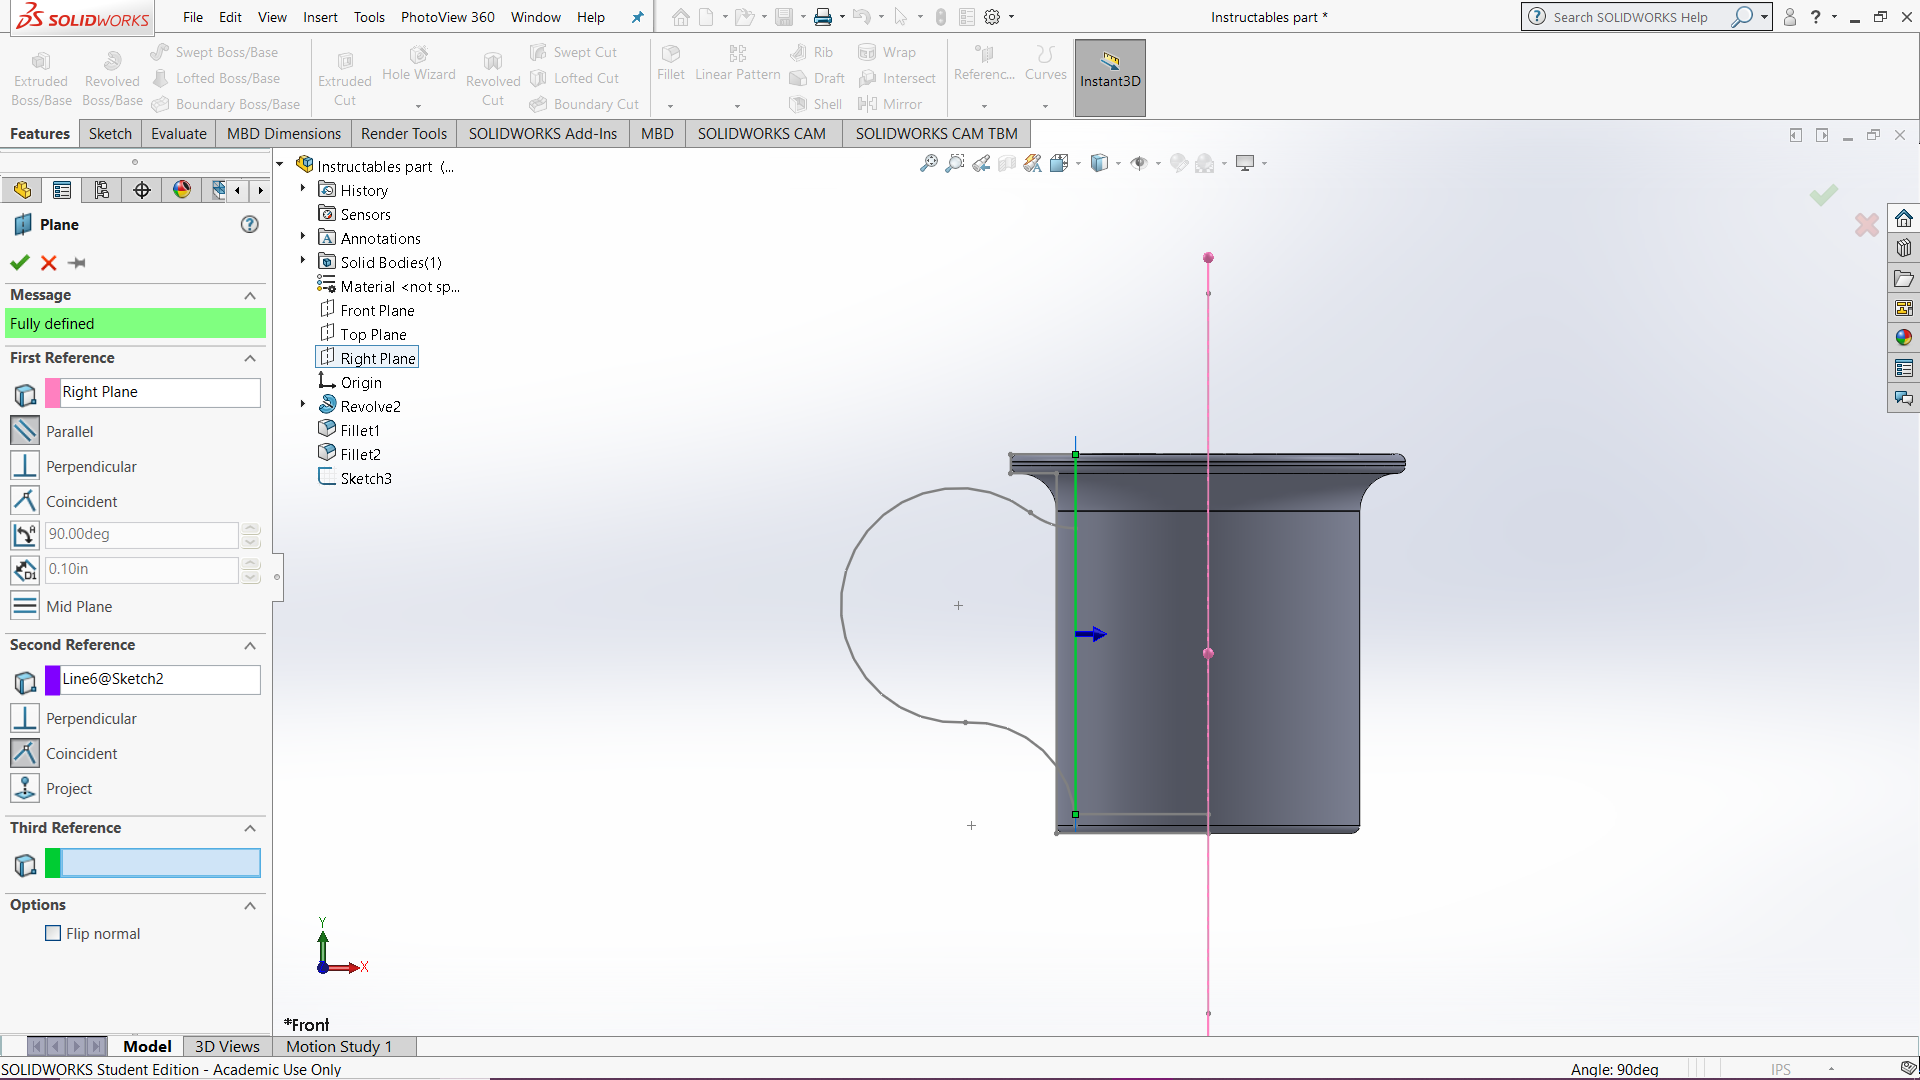The image size is (1920, 1080).
Task: Select the Linear Pattern tool
Action: point(736,62)
